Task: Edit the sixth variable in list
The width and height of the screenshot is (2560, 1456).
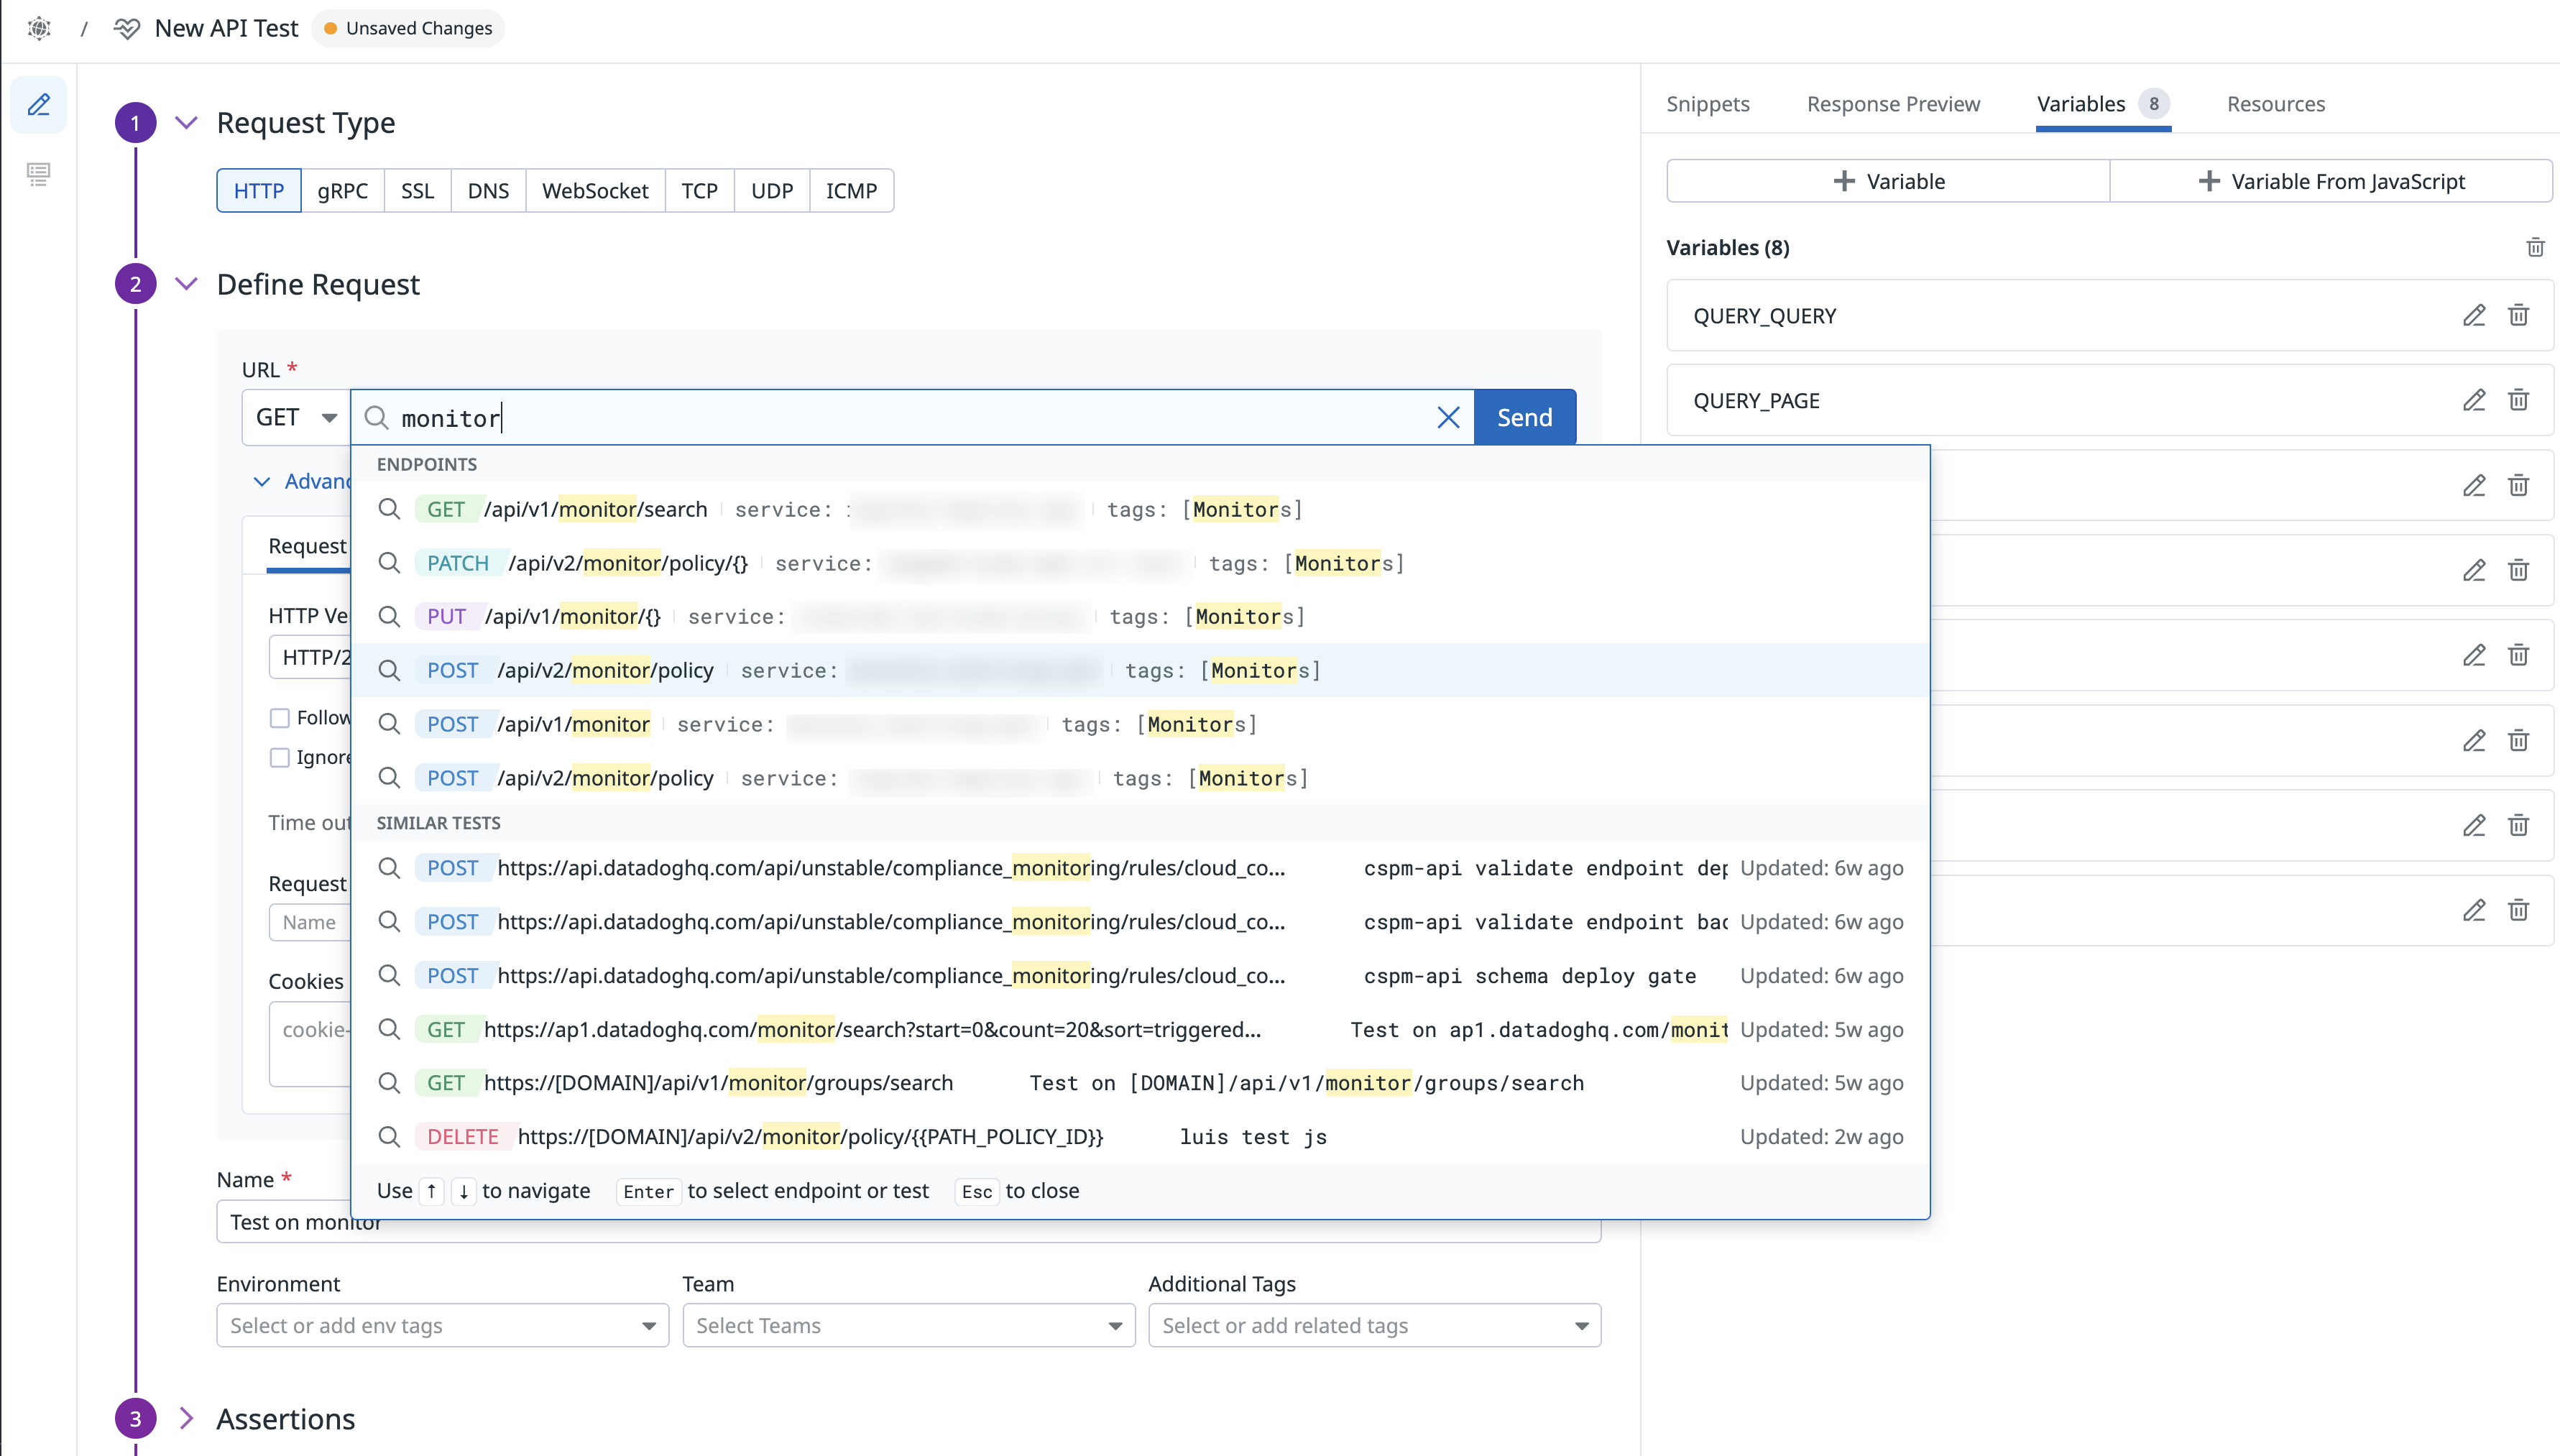Action: [2474, 741]
